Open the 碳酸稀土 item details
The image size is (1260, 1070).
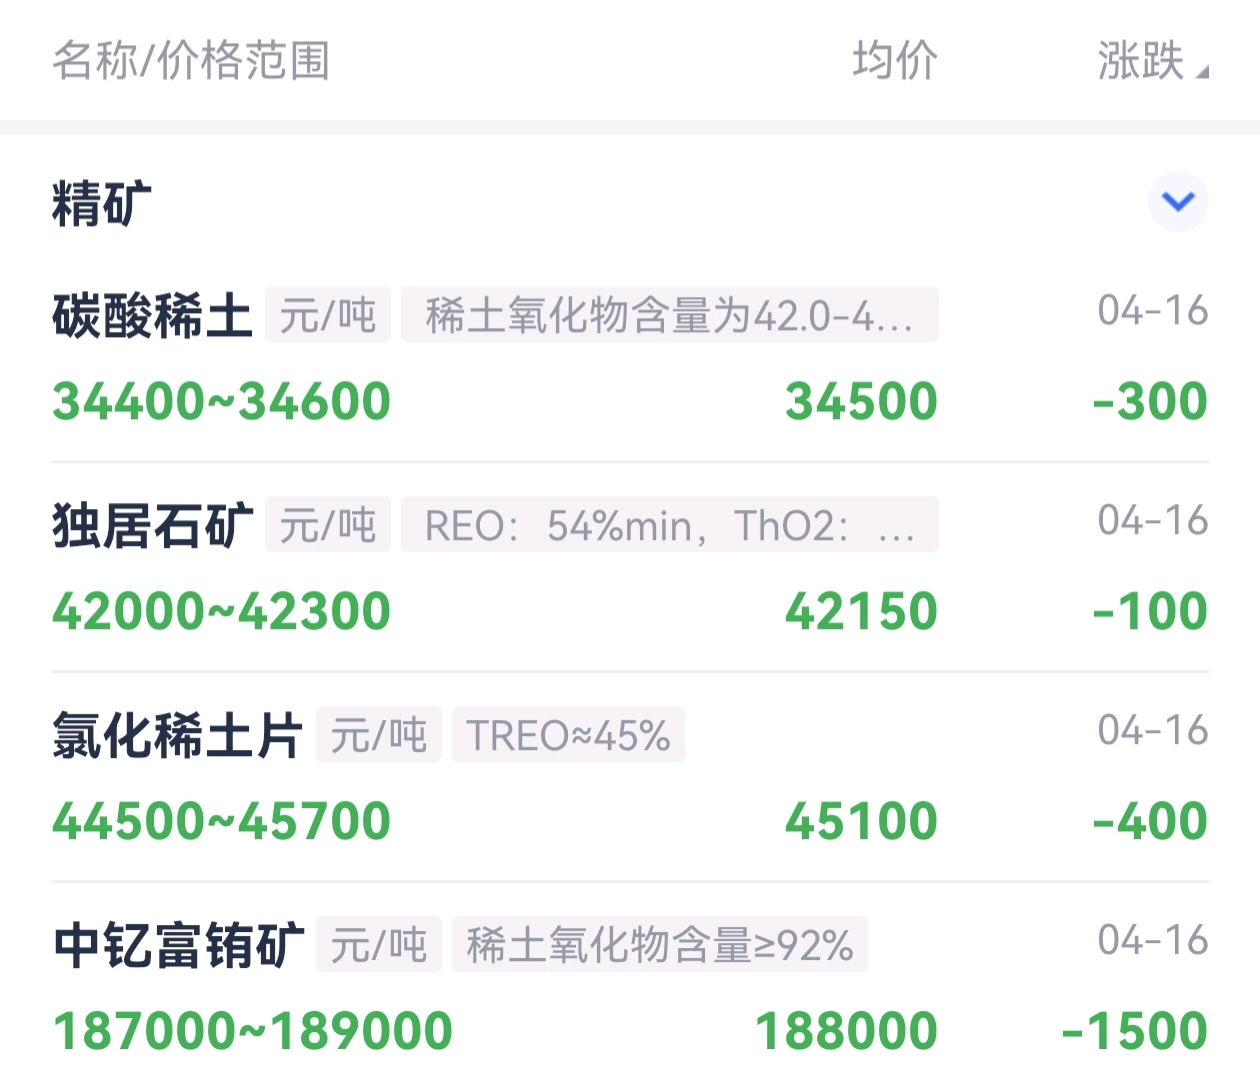(152, 316)
